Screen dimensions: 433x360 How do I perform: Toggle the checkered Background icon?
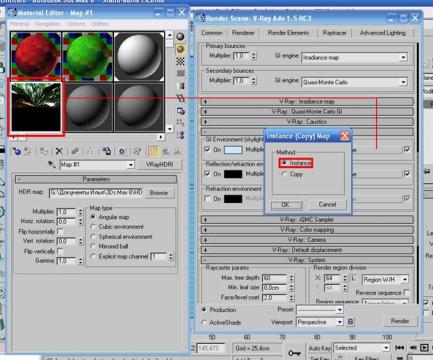point(180,61)
